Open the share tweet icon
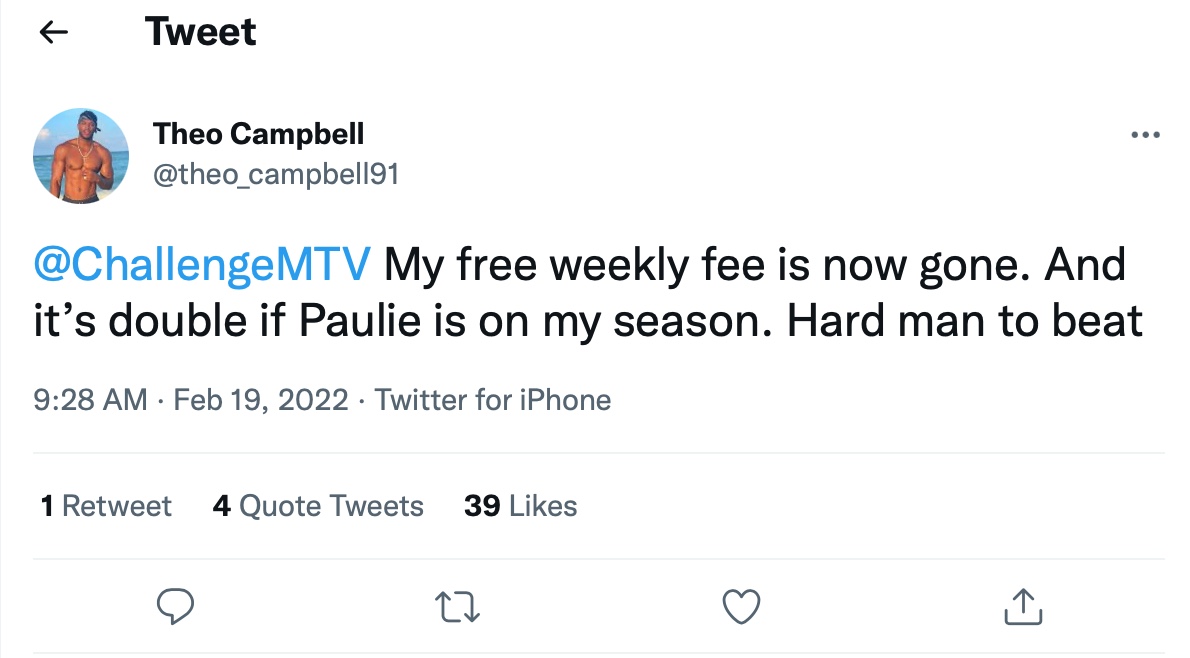1190x658 pixels. coord(1022,605)
